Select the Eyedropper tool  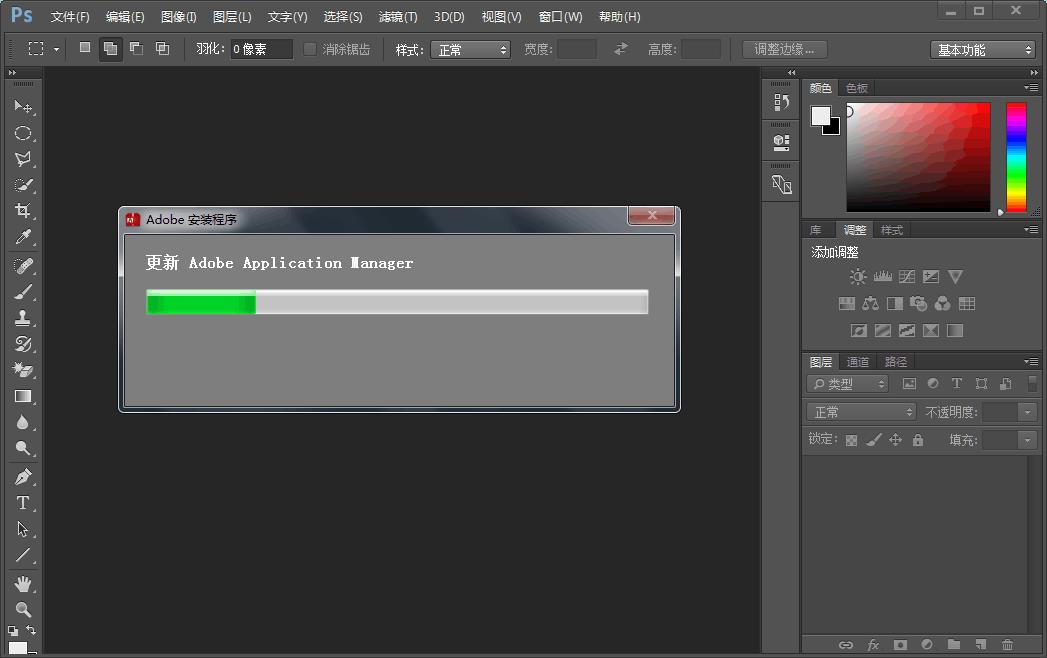point(23,237)
